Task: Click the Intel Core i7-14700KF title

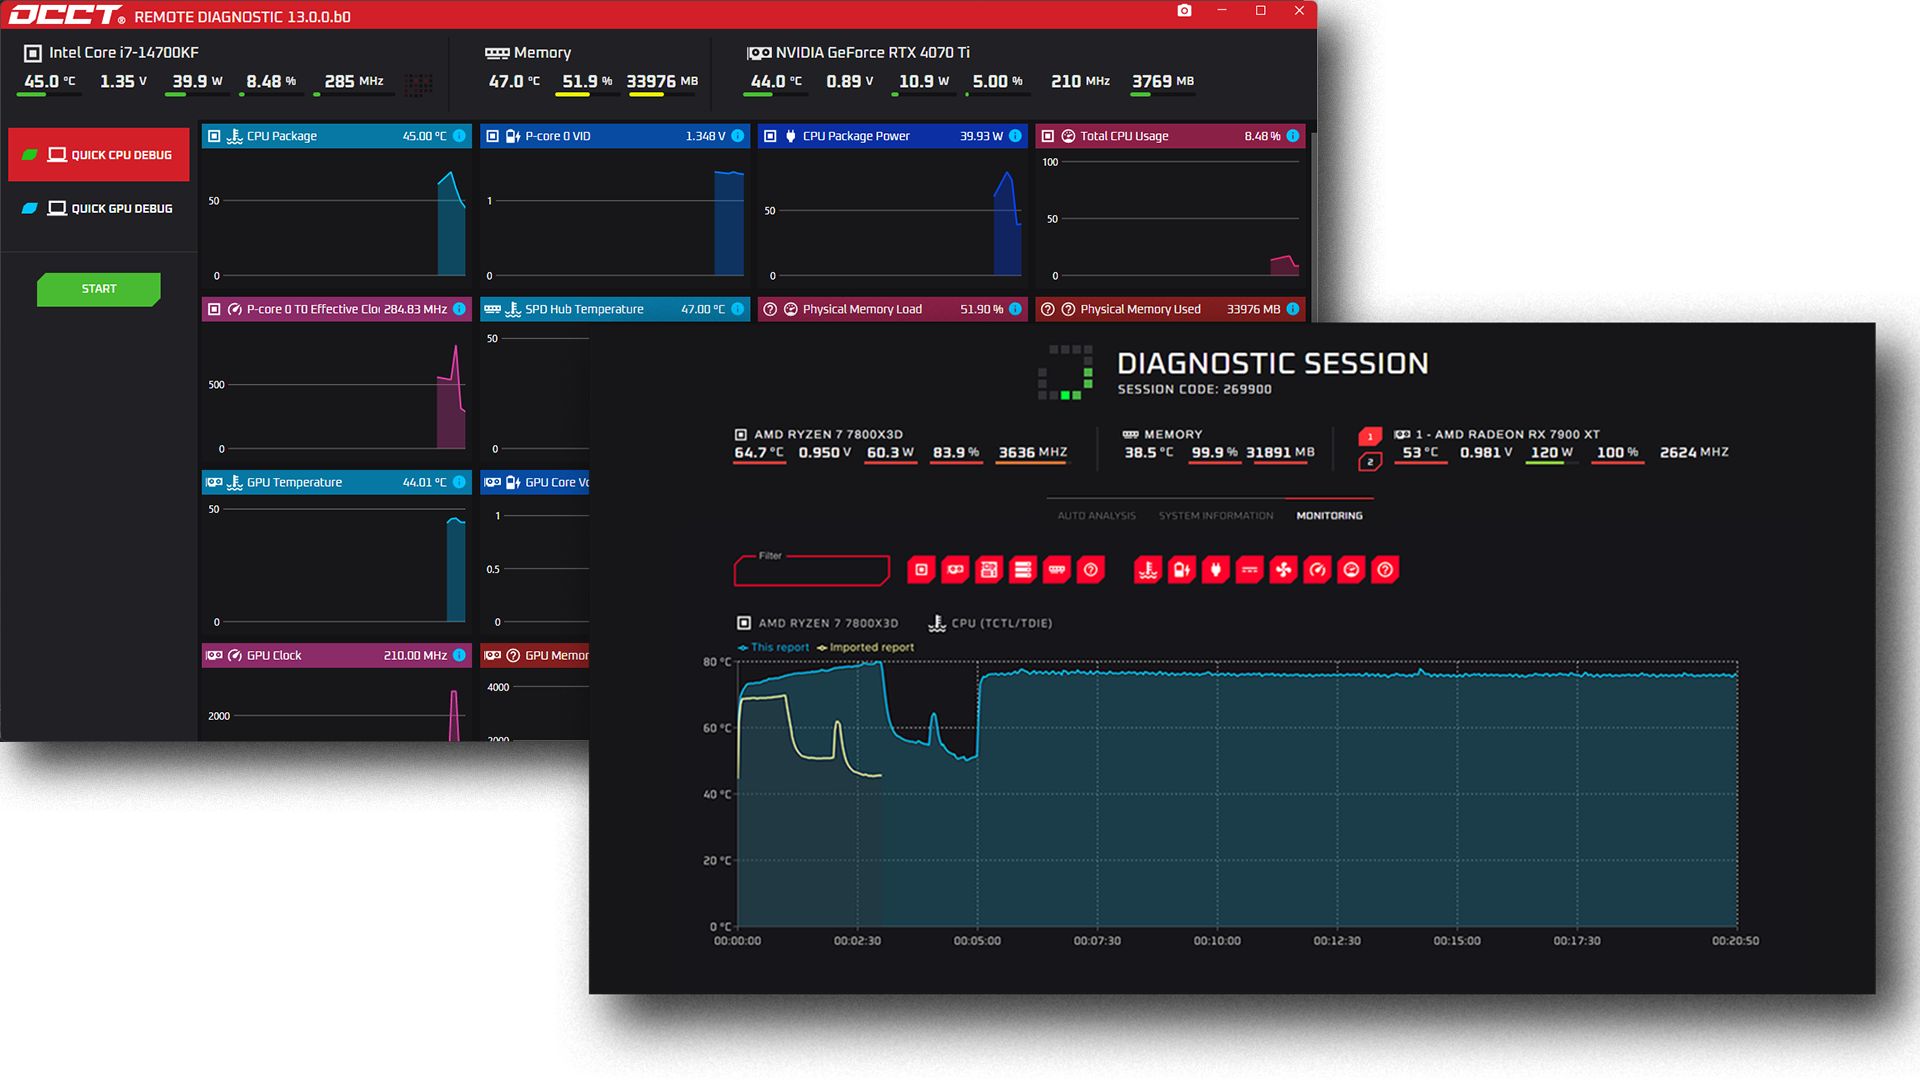Action: [124, 52]
